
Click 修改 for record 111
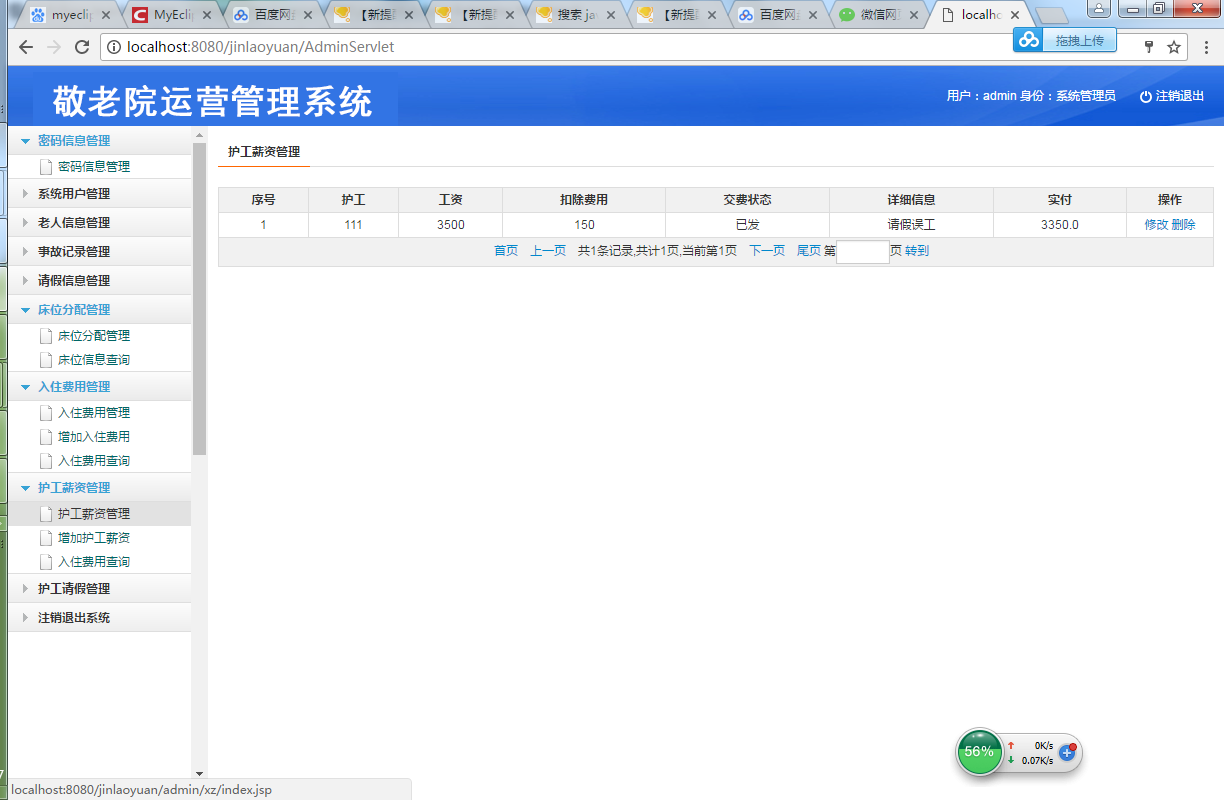coord(1156,225)
